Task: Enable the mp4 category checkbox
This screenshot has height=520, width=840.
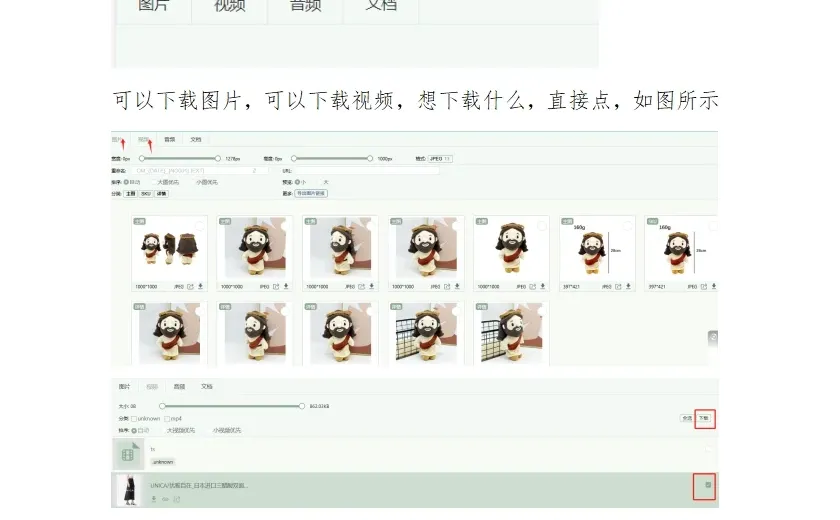Action: pyautogui.click(x=167, y=419)
